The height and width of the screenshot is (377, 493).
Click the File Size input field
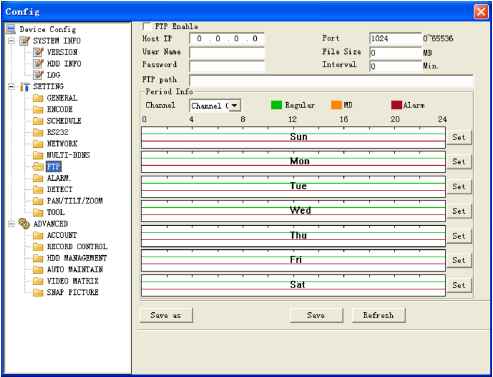[395, 52]
